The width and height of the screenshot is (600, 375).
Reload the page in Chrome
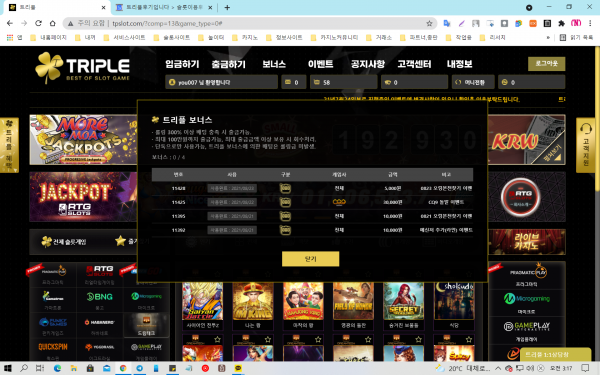pos(38,23)
